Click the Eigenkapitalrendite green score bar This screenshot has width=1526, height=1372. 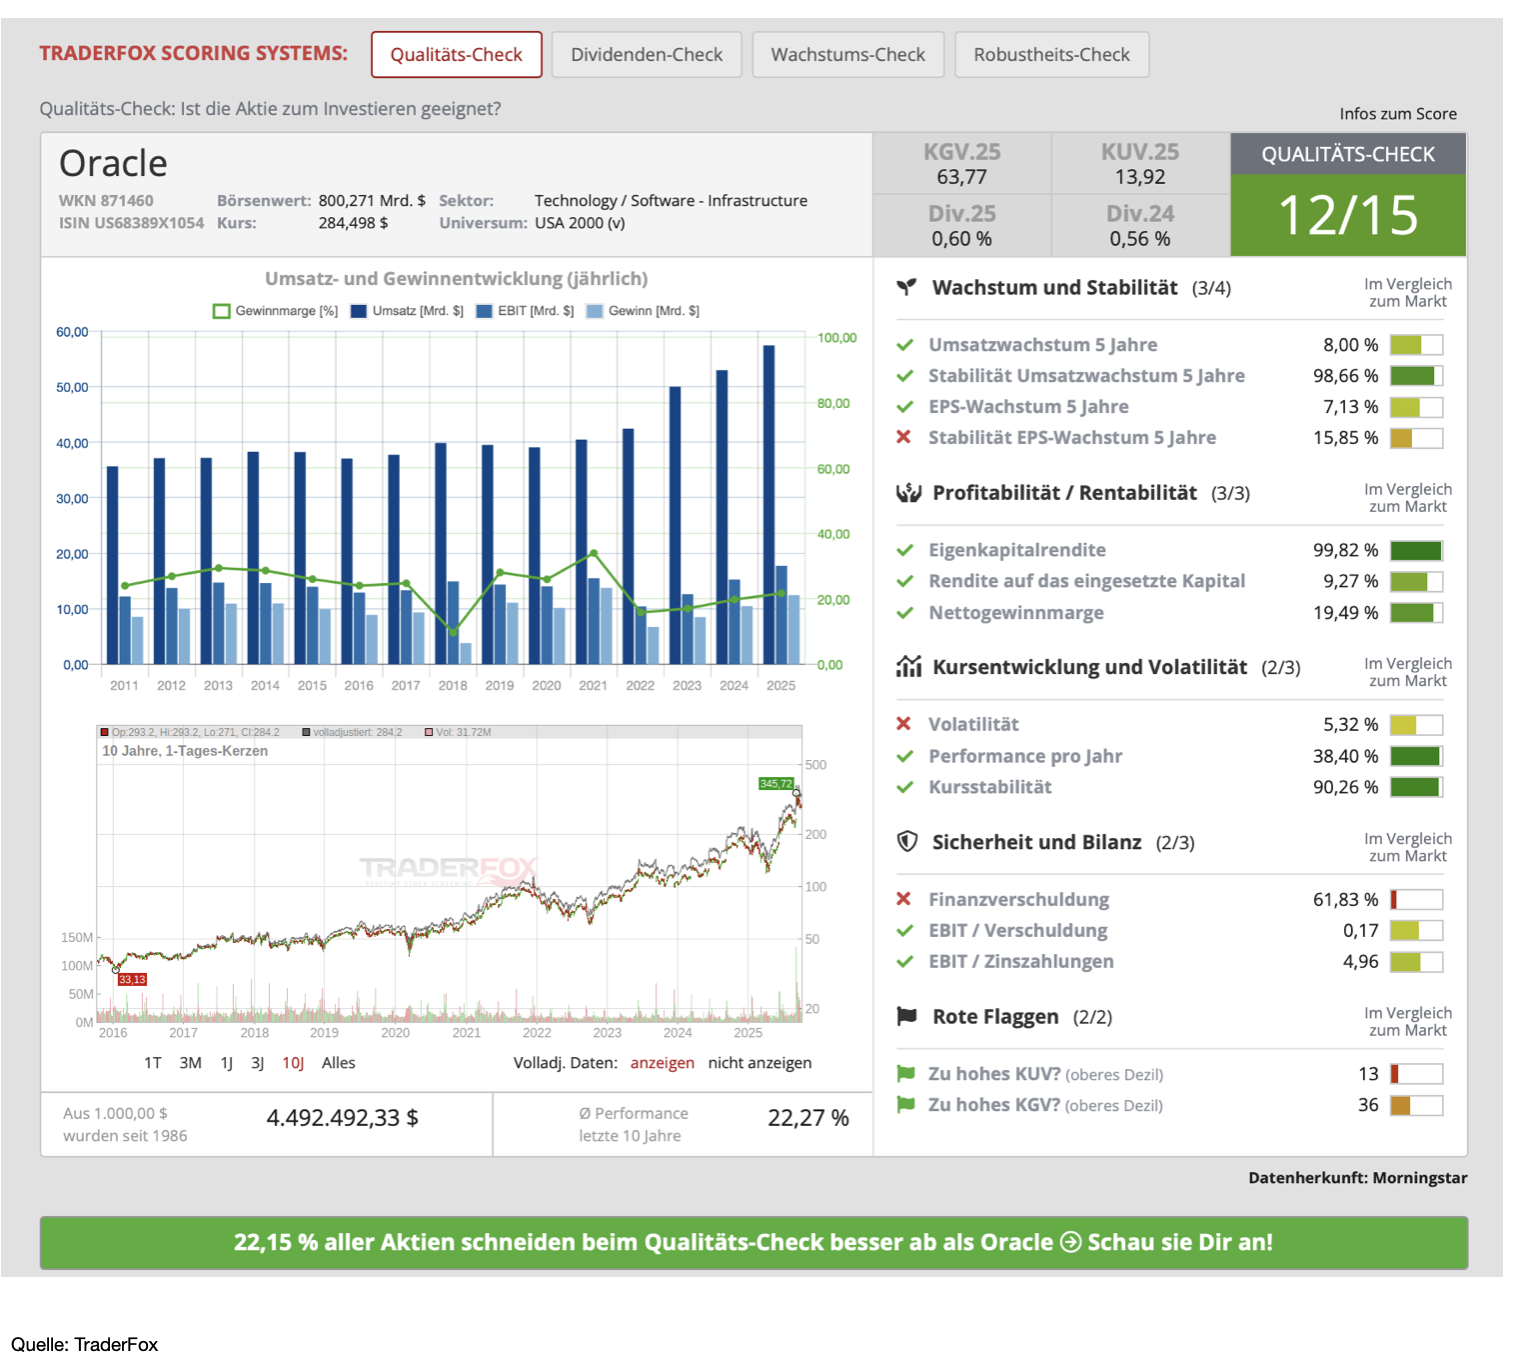pyautogui.click(x=1416, y=551)
